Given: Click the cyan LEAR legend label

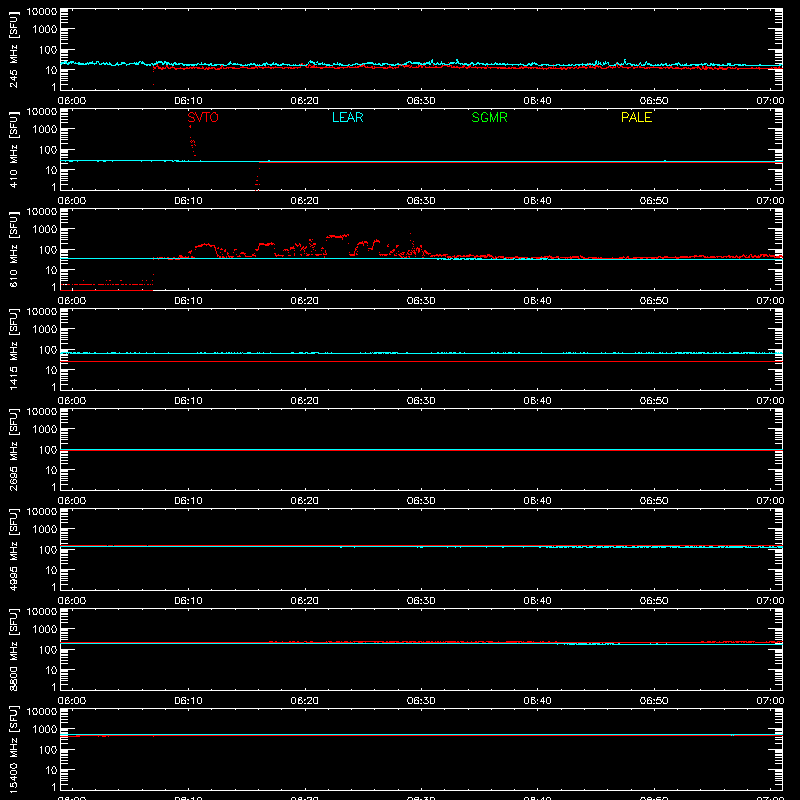Looking at the screenshot, I should (347, 117).
